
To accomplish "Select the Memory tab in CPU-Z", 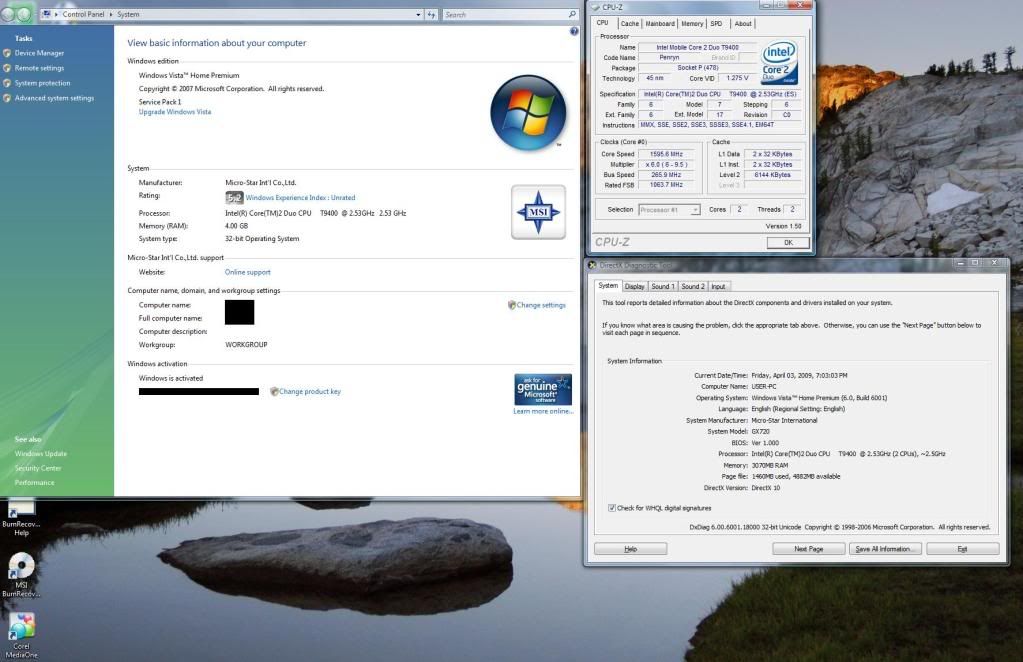I will click(x=692, y=23).
